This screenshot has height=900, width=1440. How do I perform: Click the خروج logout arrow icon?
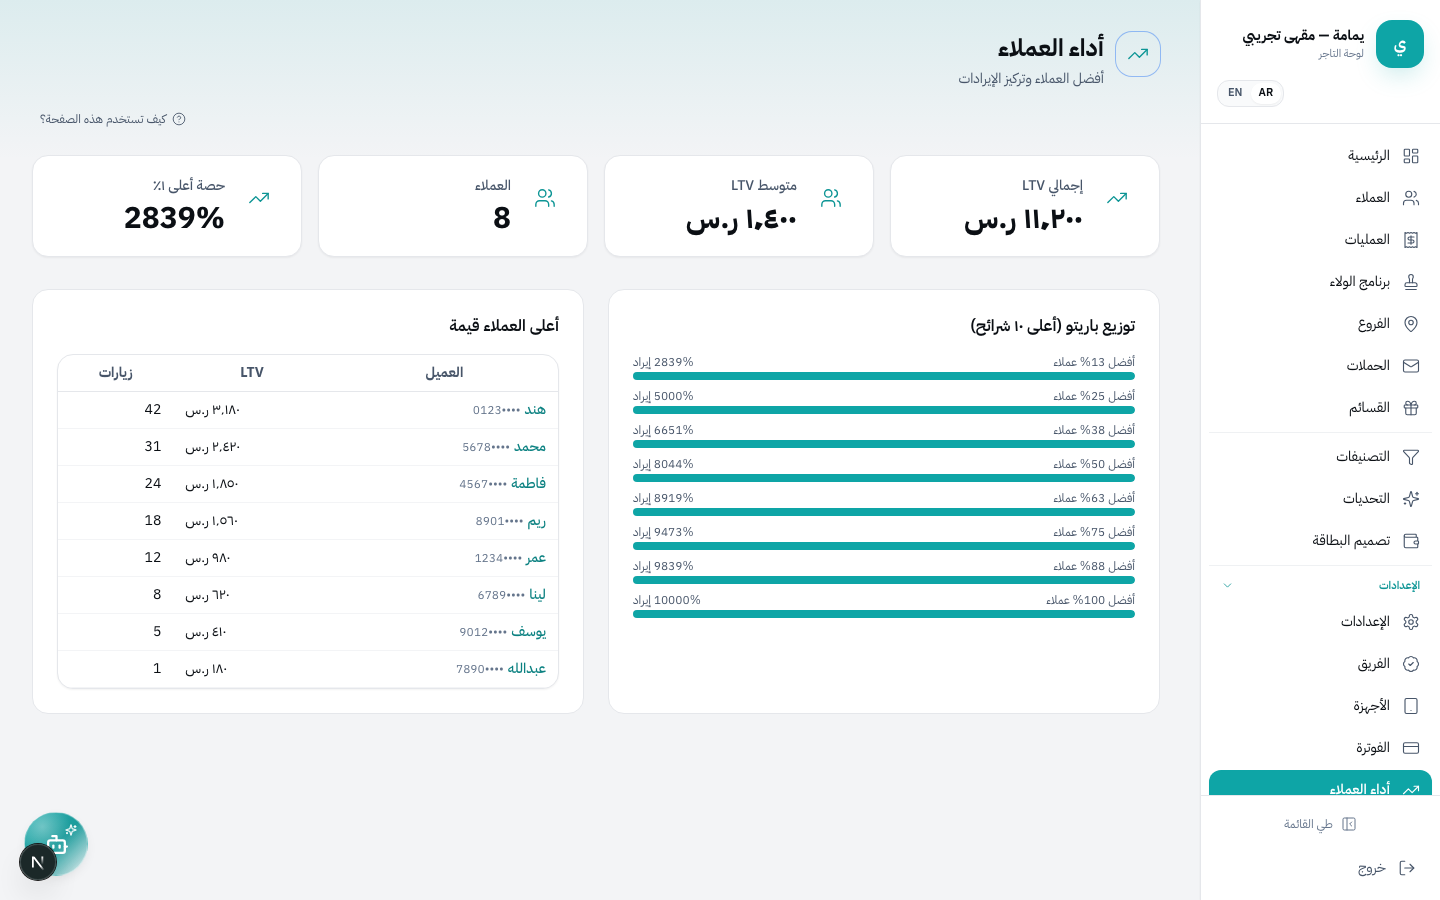(x=1407, y=868)
